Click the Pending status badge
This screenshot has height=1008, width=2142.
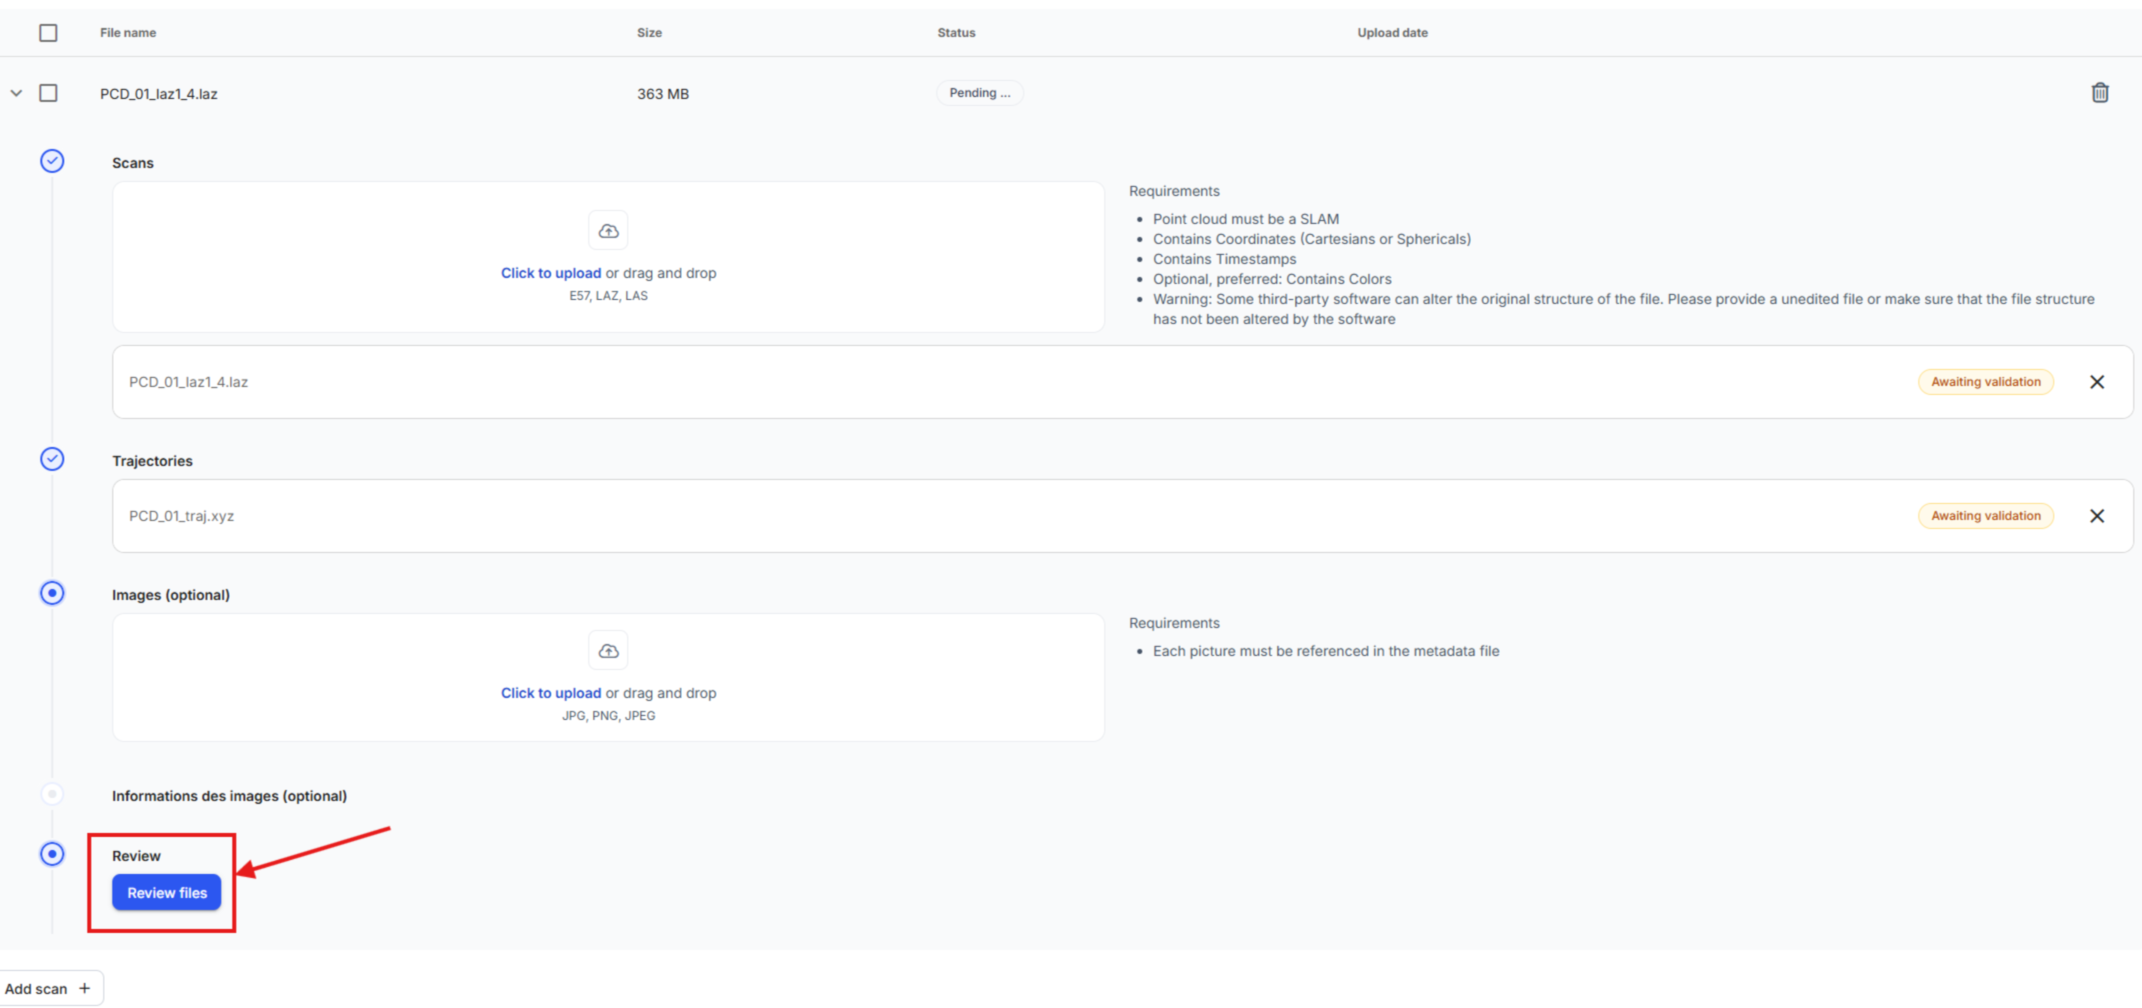979,93
